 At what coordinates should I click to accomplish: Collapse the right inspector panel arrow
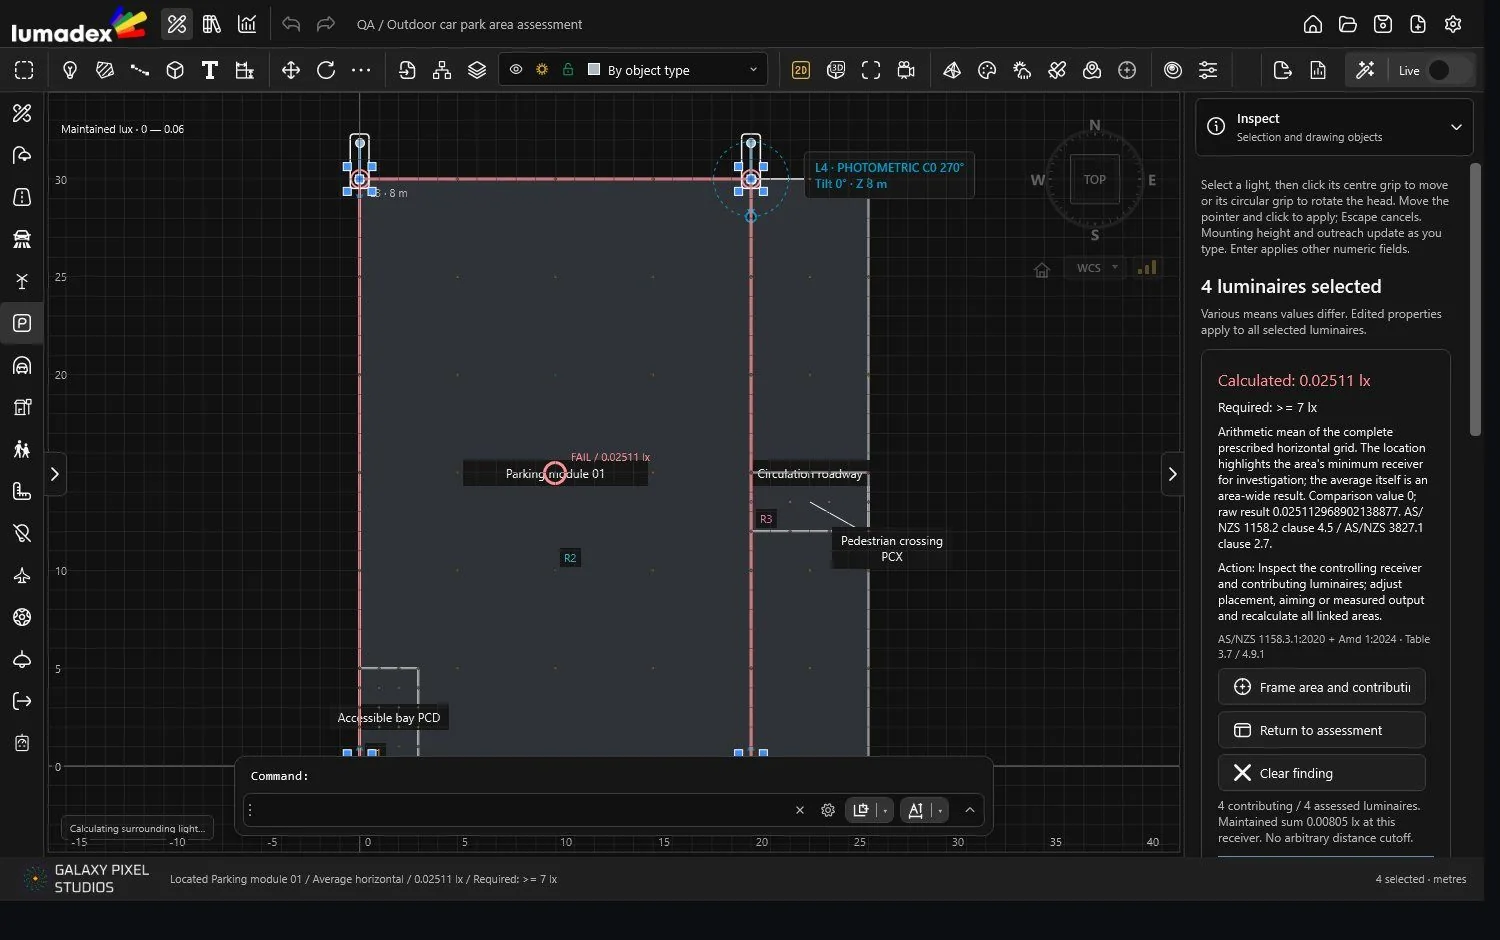1172,474
